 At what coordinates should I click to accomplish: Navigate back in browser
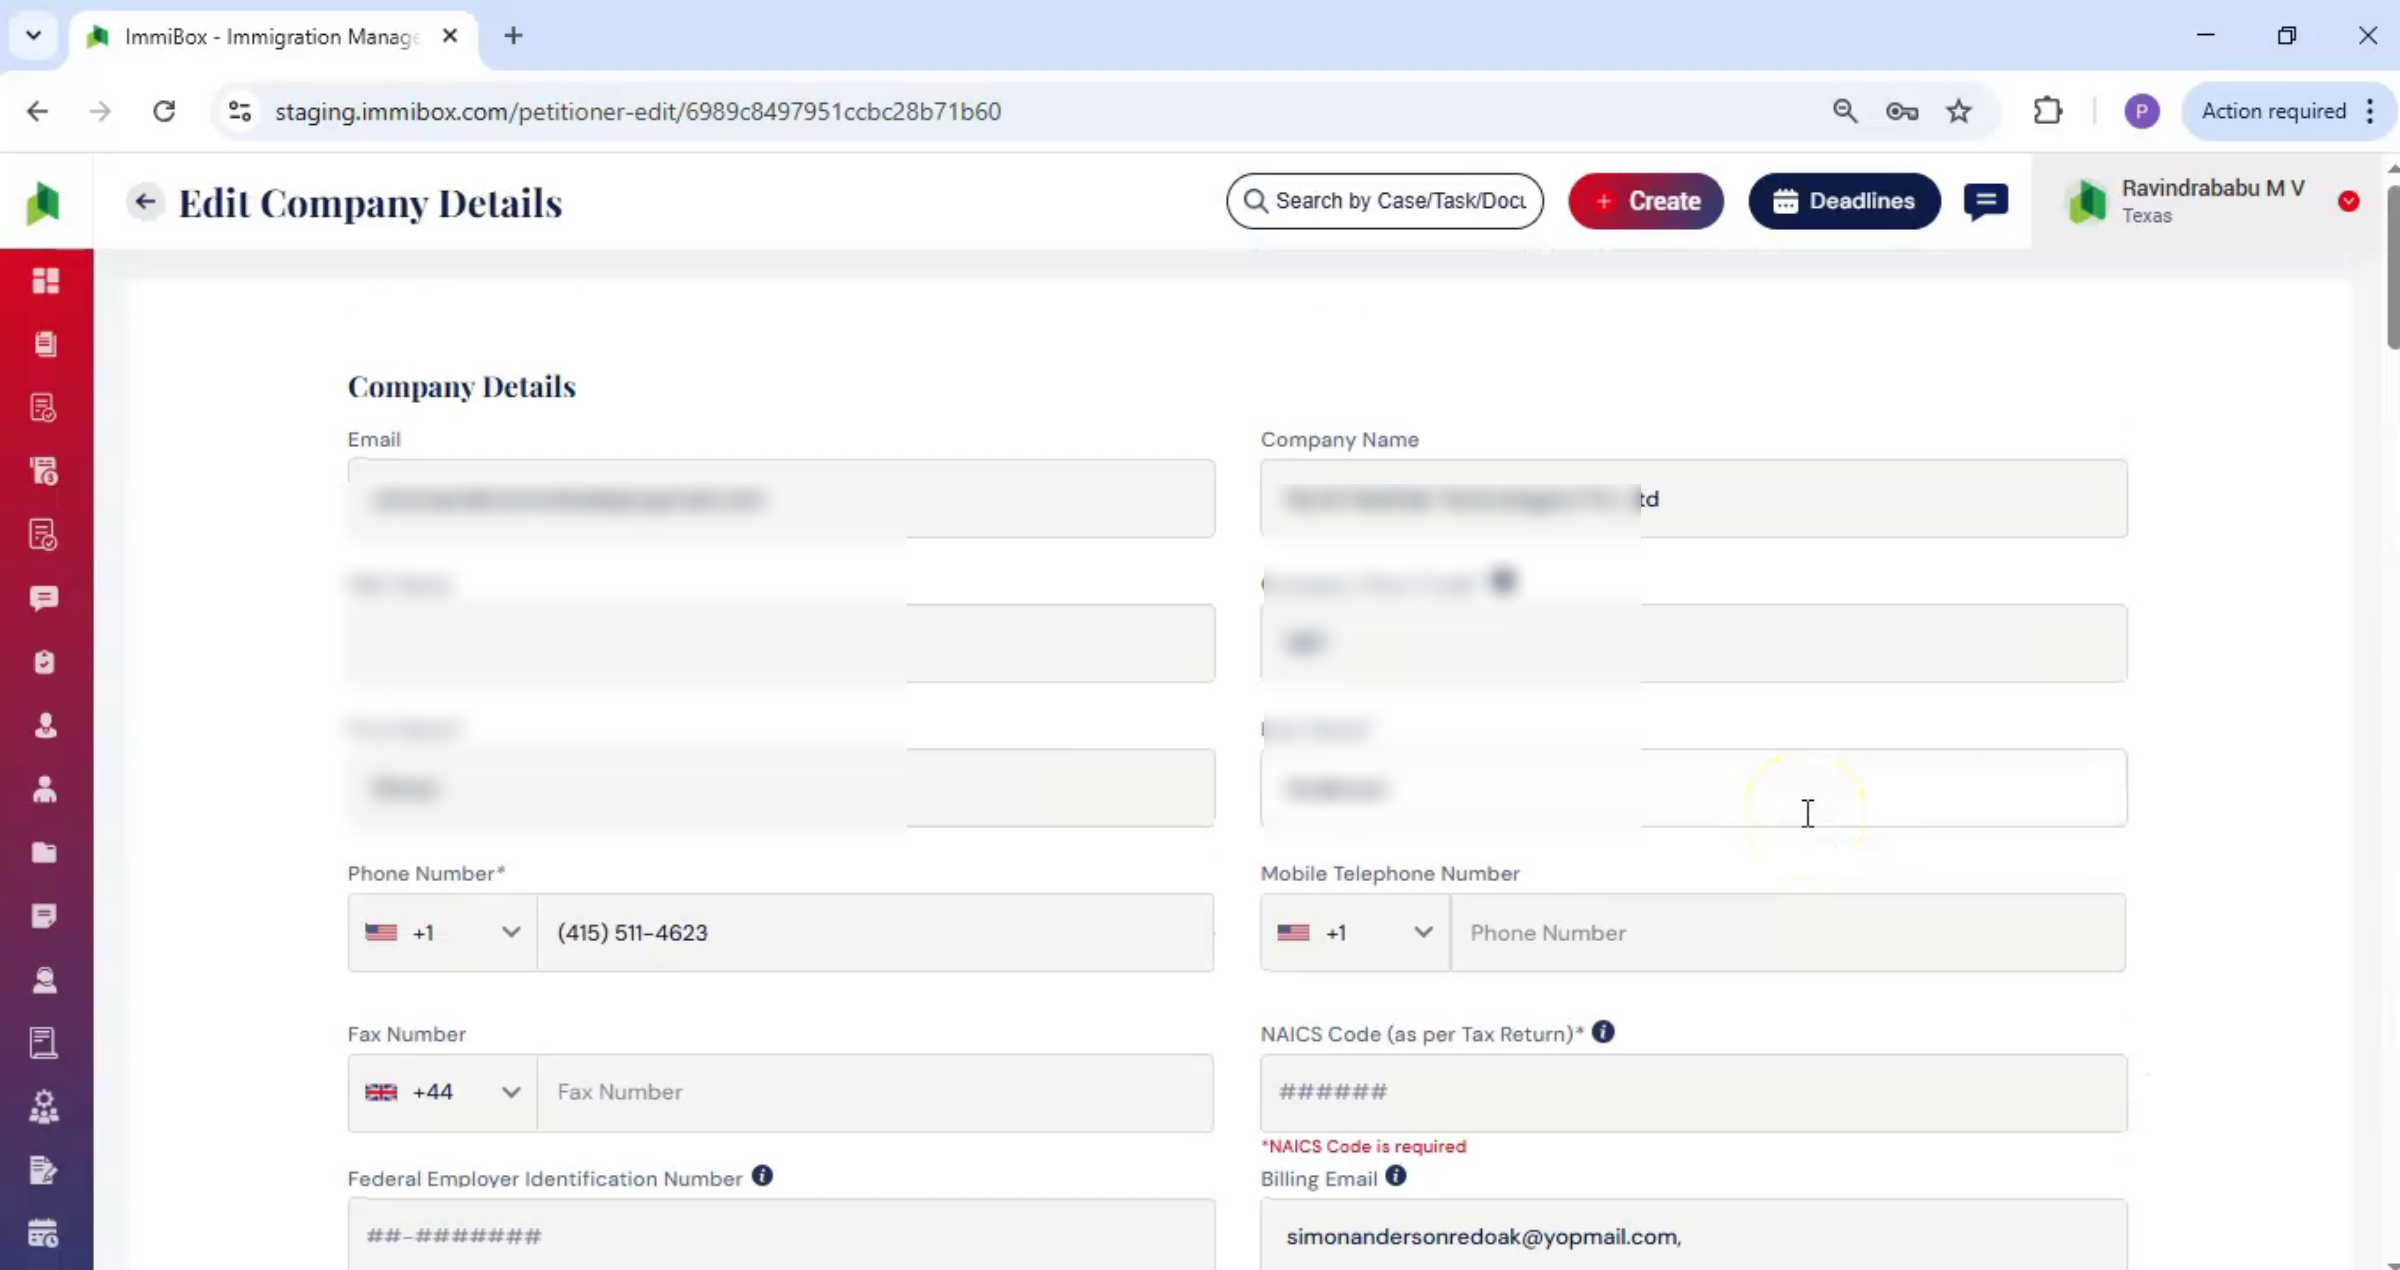(38, 111)
